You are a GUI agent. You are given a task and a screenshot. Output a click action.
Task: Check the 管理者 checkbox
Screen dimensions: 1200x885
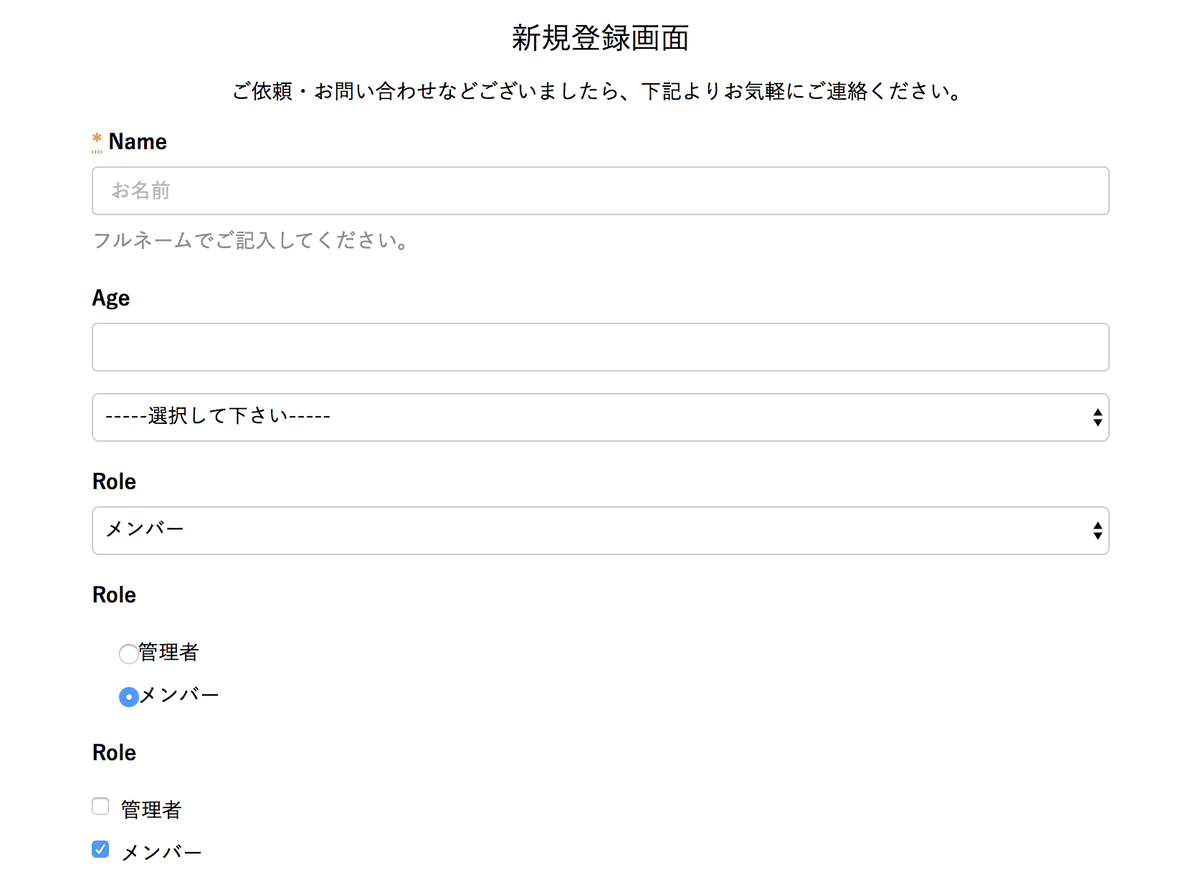pyautogui.click(x=100, y=805)
